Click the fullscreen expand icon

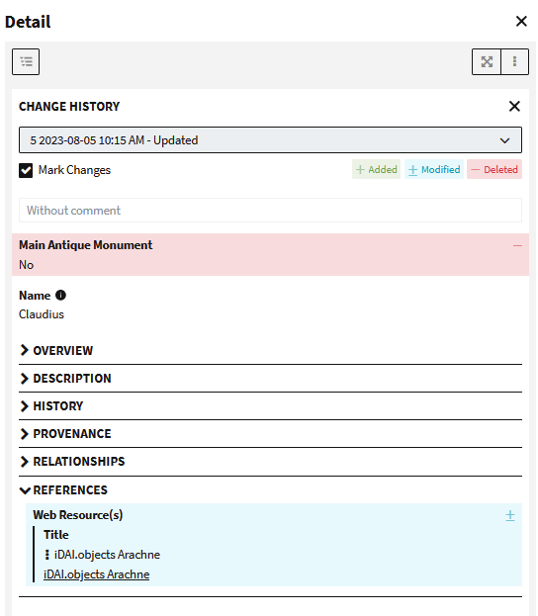click(487, 62)
